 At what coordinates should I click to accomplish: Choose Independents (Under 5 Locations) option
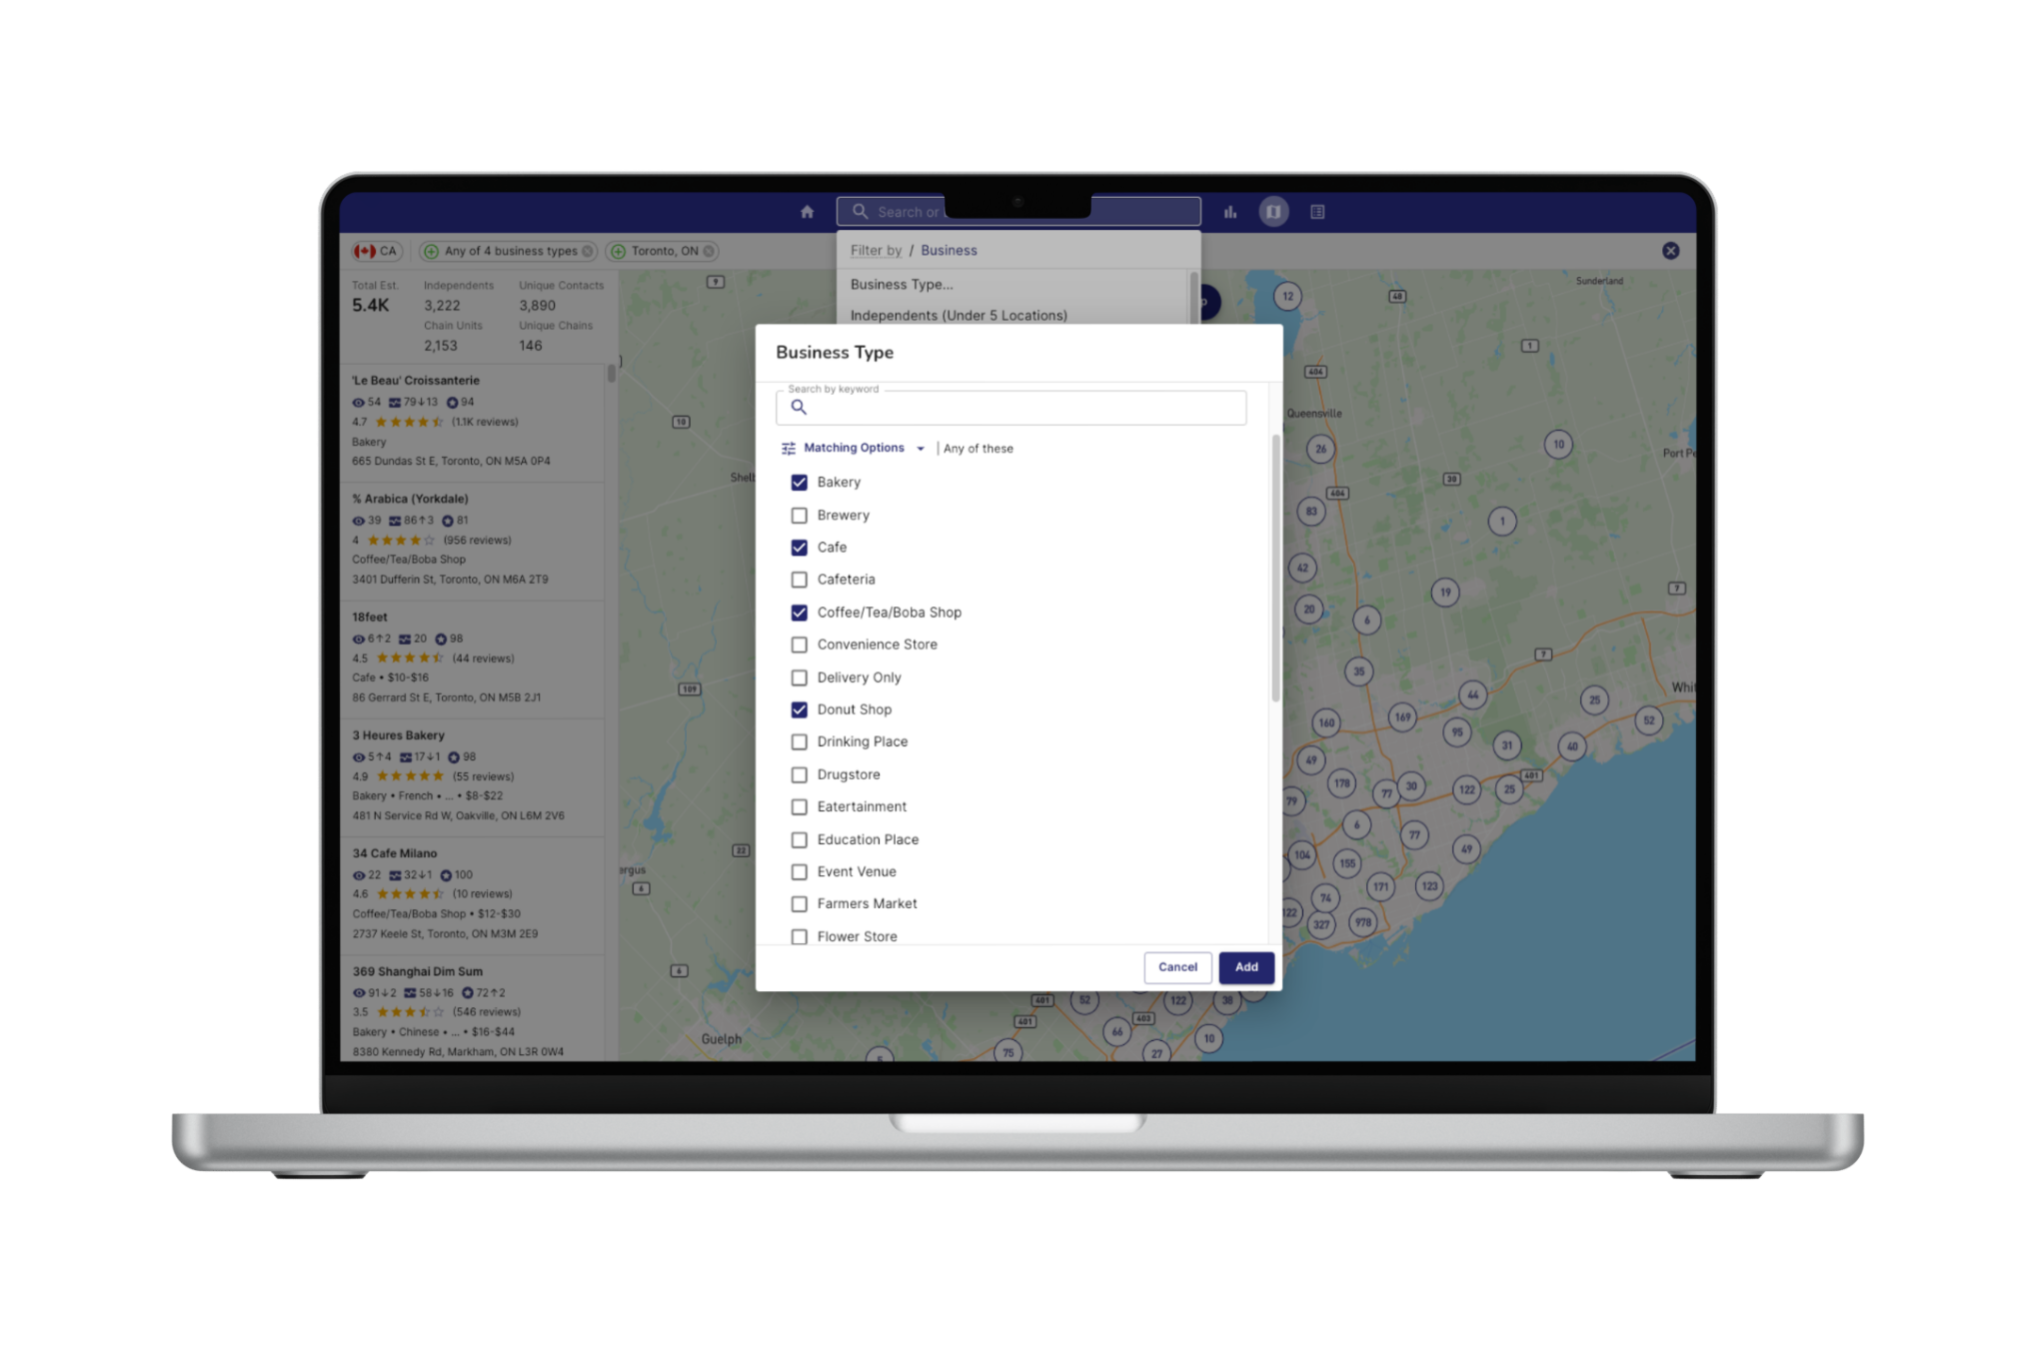958,315
